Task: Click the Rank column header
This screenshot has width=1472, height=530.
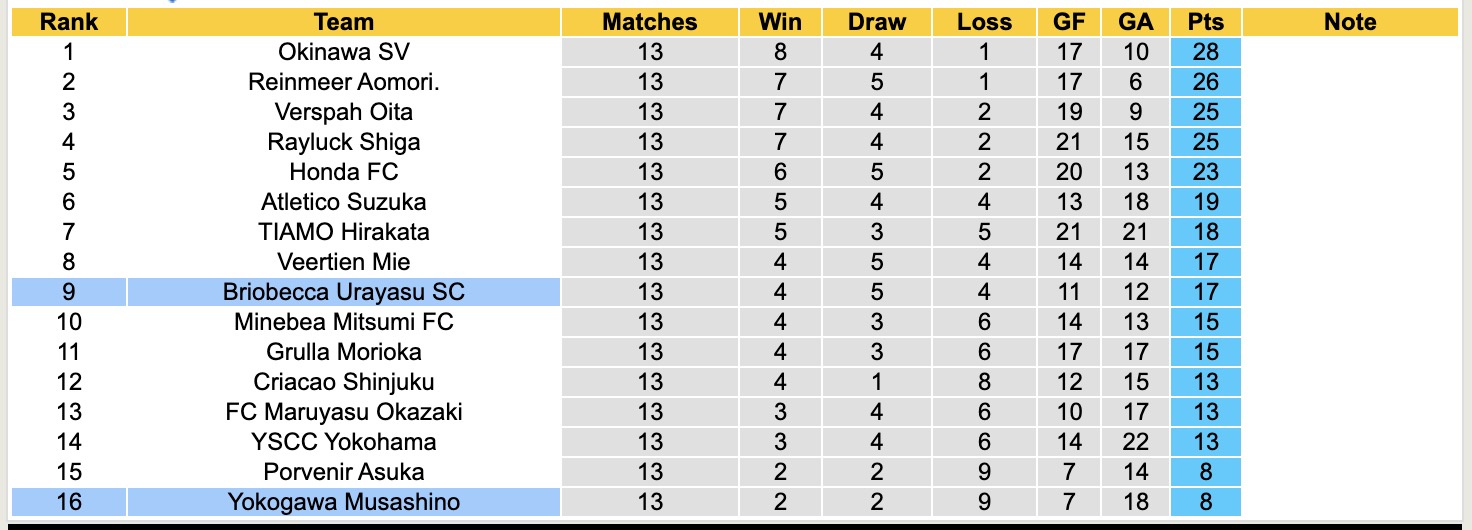Action: tap(68, 22)
